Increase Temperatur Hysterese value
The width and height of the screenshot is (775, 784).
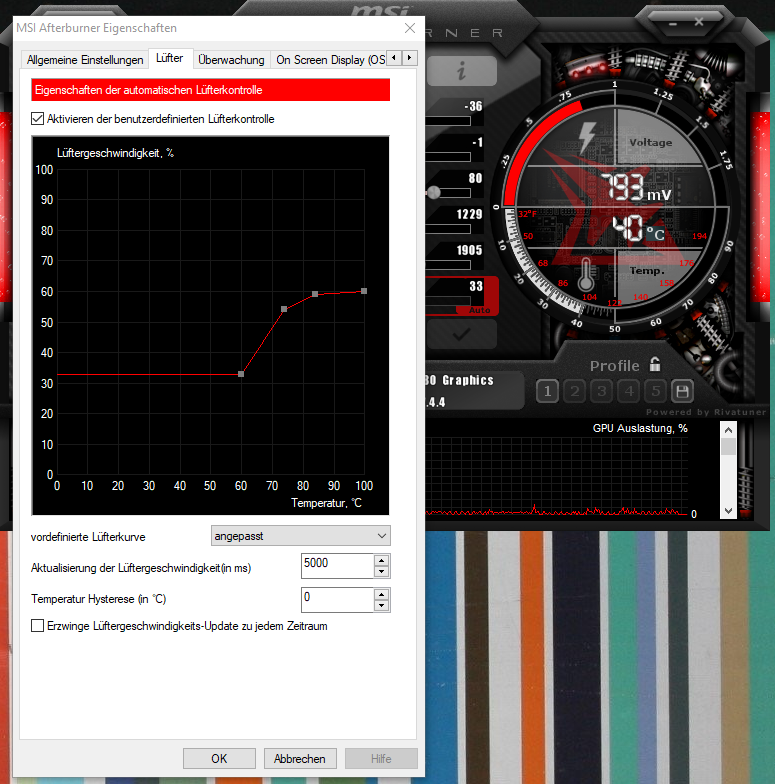click(382, 594)
